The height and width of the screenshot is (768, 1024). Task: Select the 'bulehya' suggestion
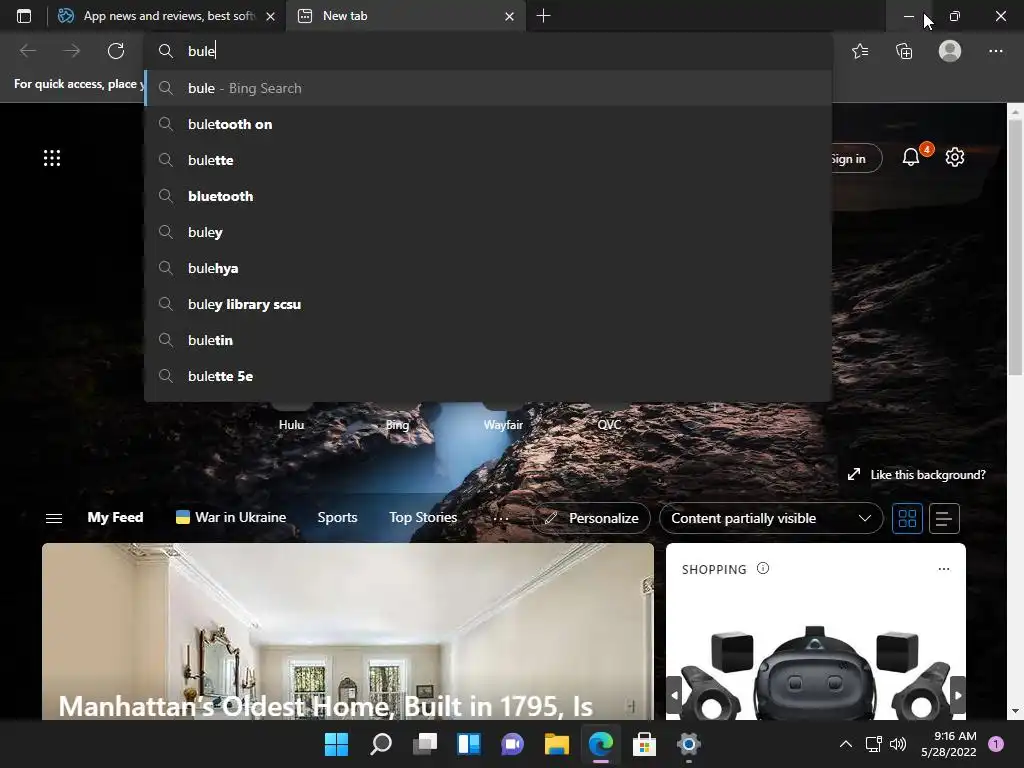[488, 268]
